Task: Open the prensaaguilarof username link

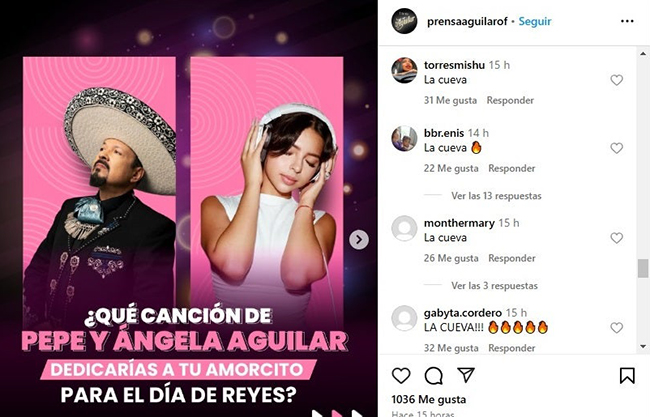Action: pos(467,21)
